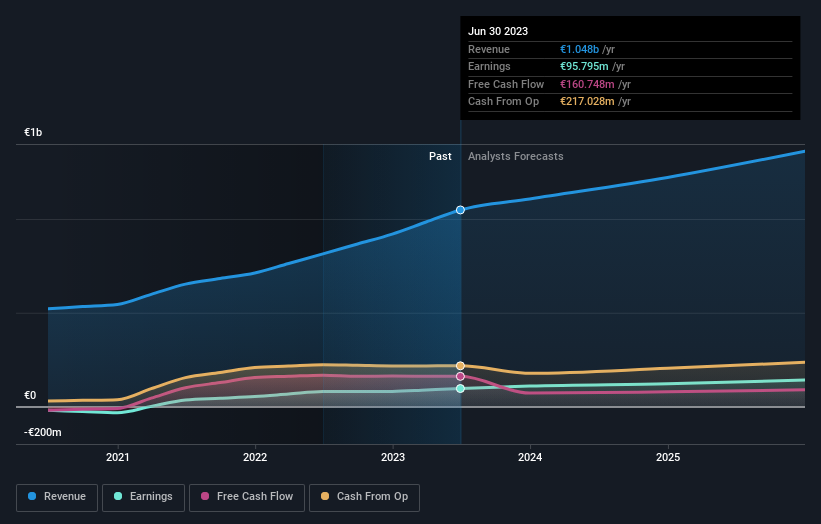
Task: Click the Free Cash Flow label in tooltip
Action: pyautogui.click(x=506, y=84)
